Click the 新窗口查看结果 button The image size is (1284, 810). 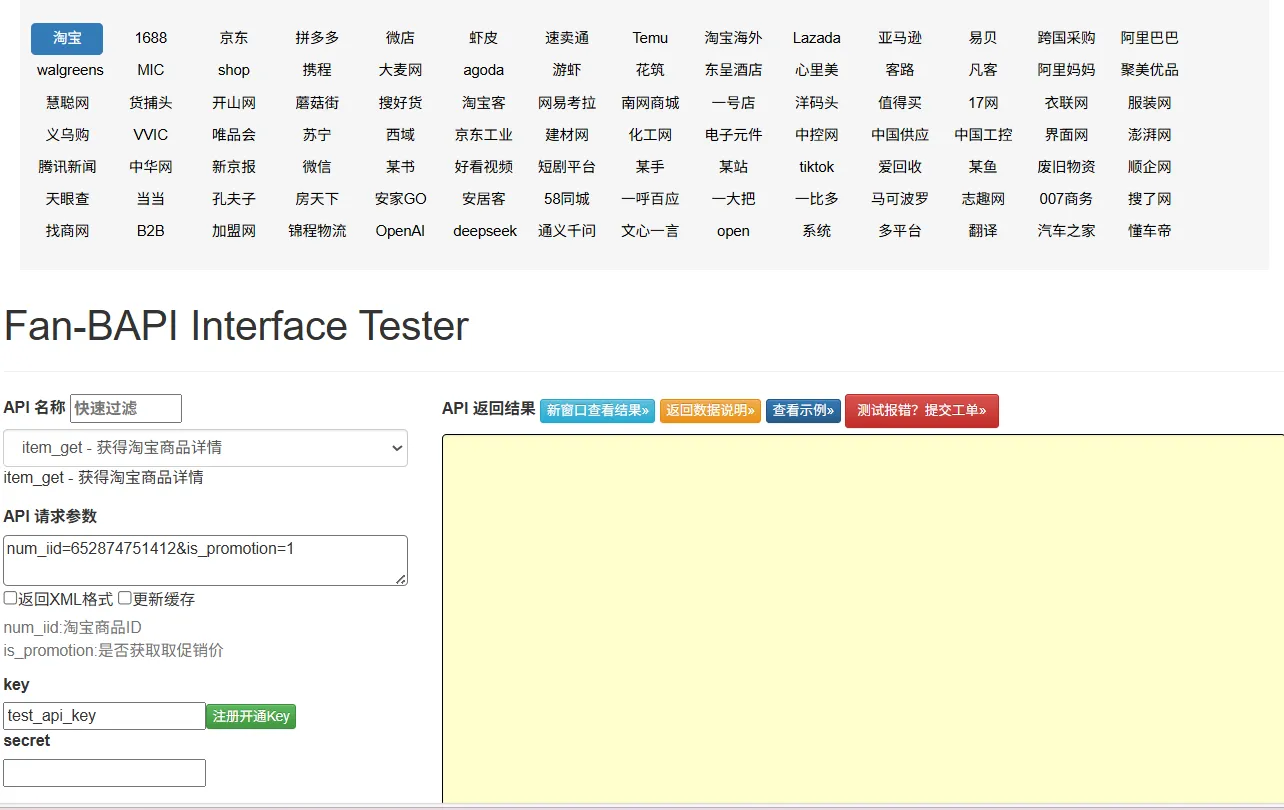click(597, 410)
